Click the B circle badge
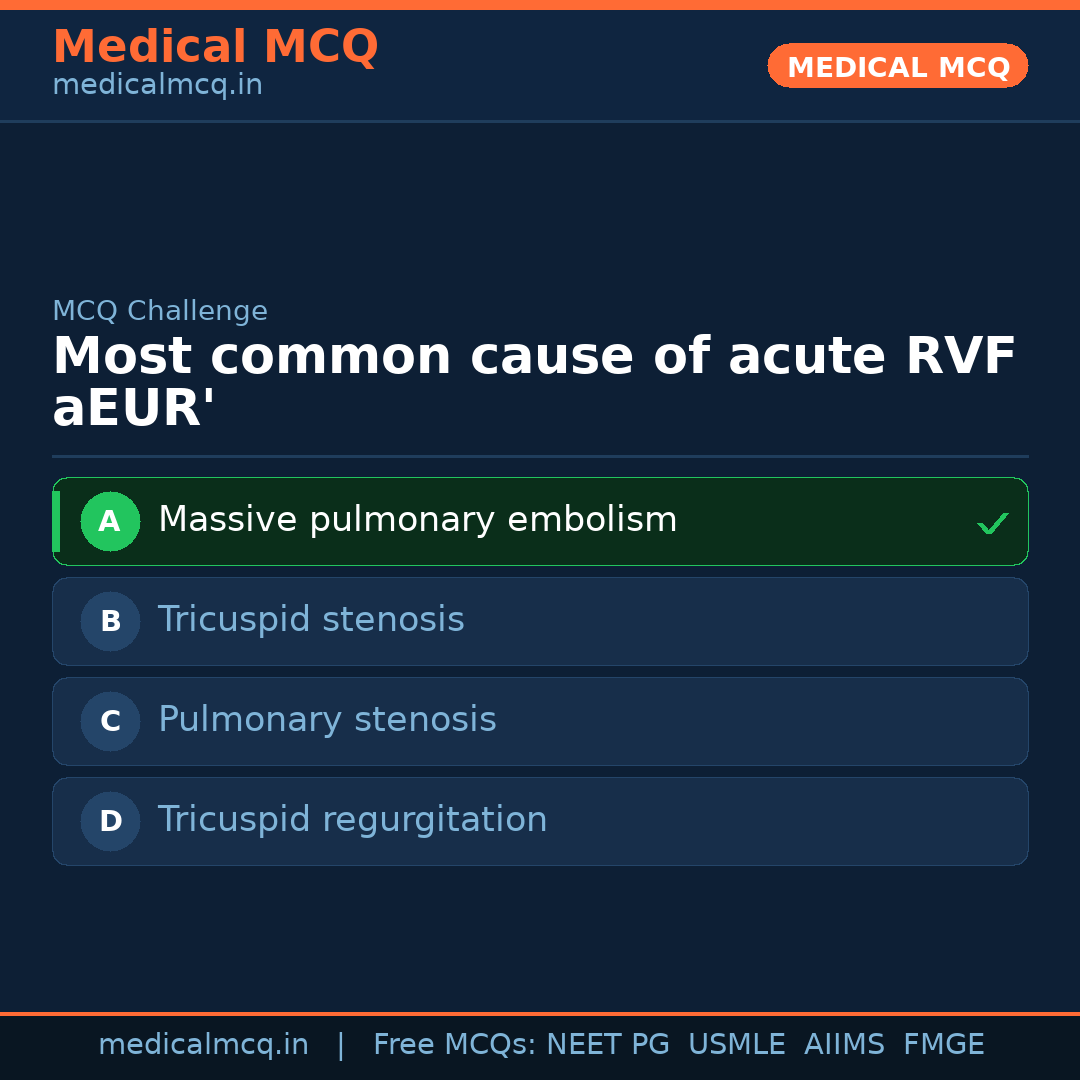 tap(110, 621)
